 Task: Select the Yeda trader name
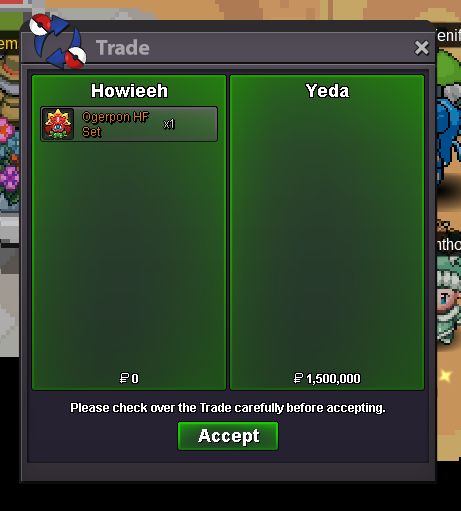pos(327,91)
